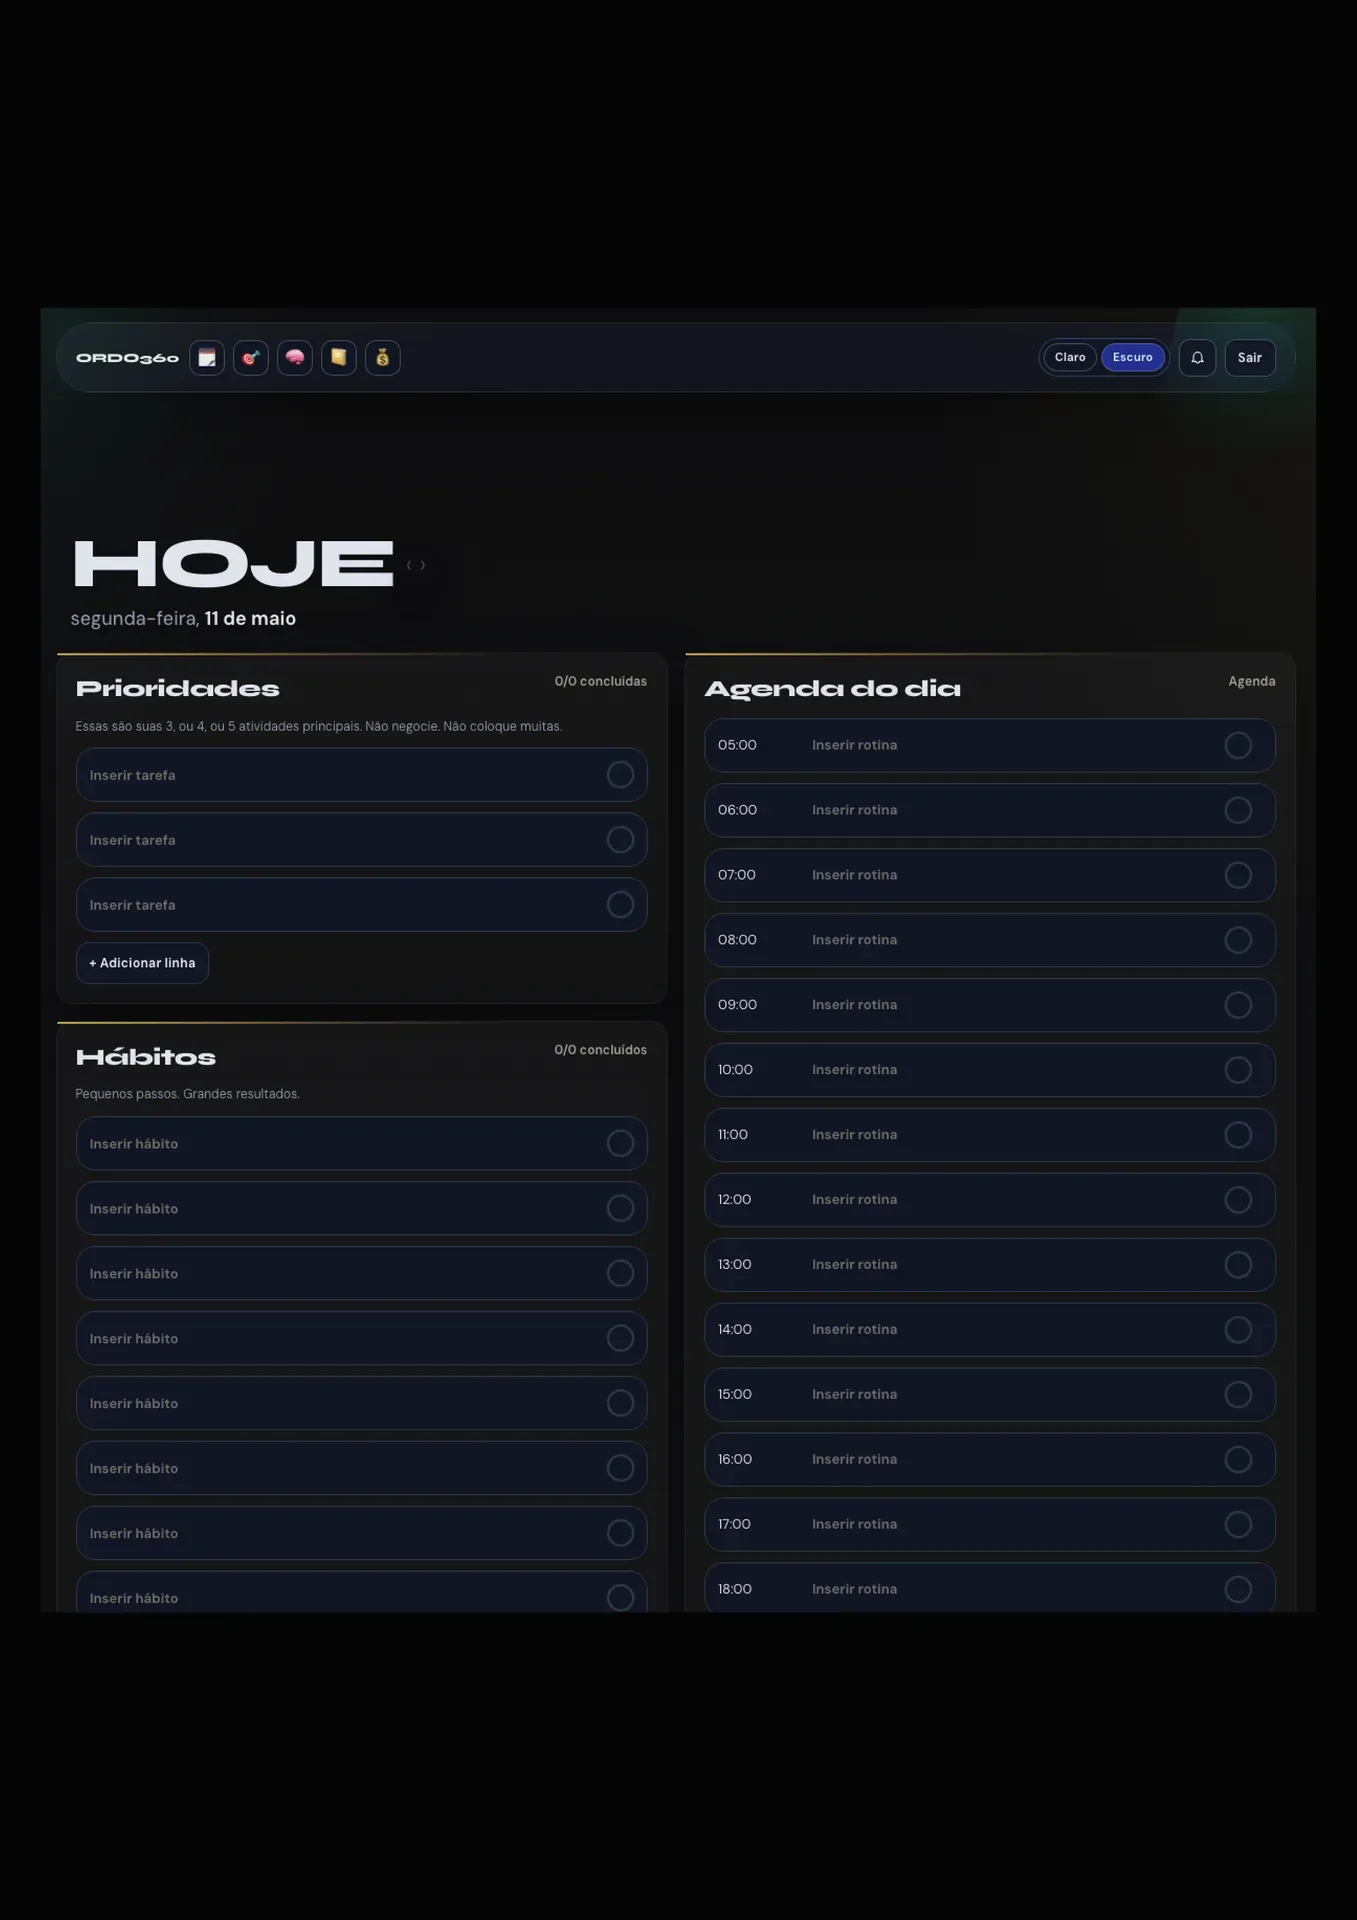Check the circle for 05:00 routine
1357x1920 pixels.
(x=1238, y=745)
